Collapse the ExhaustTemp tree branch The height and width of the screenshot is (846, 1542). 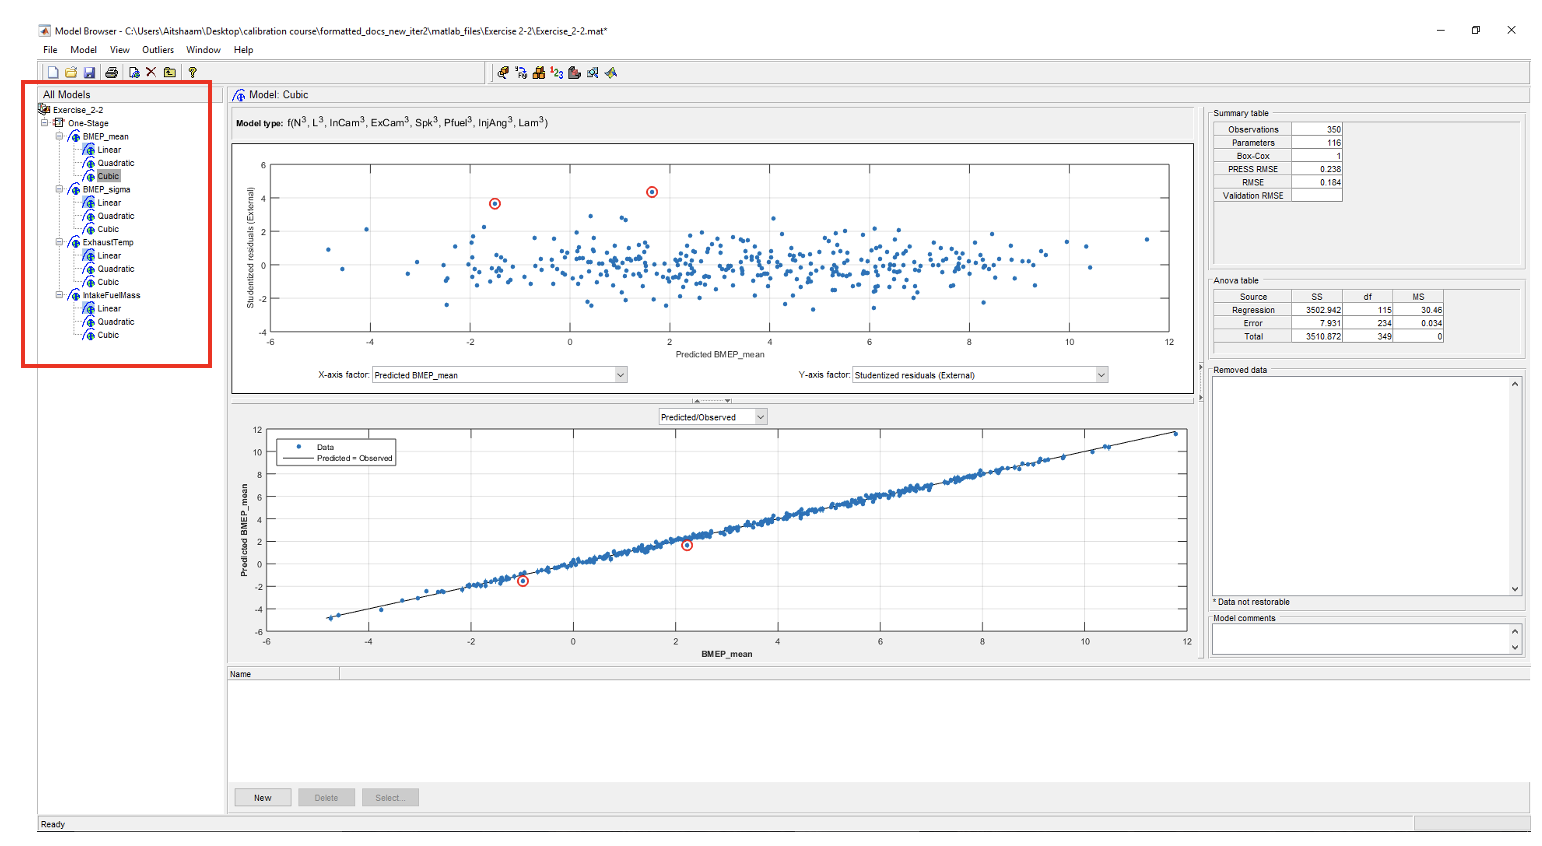point(59,243)
